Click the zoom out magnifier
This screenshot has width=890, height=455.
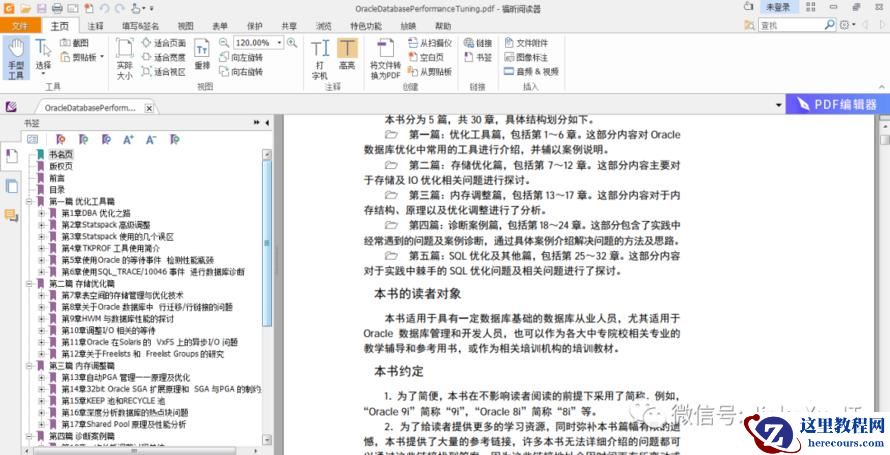(224, 43)
